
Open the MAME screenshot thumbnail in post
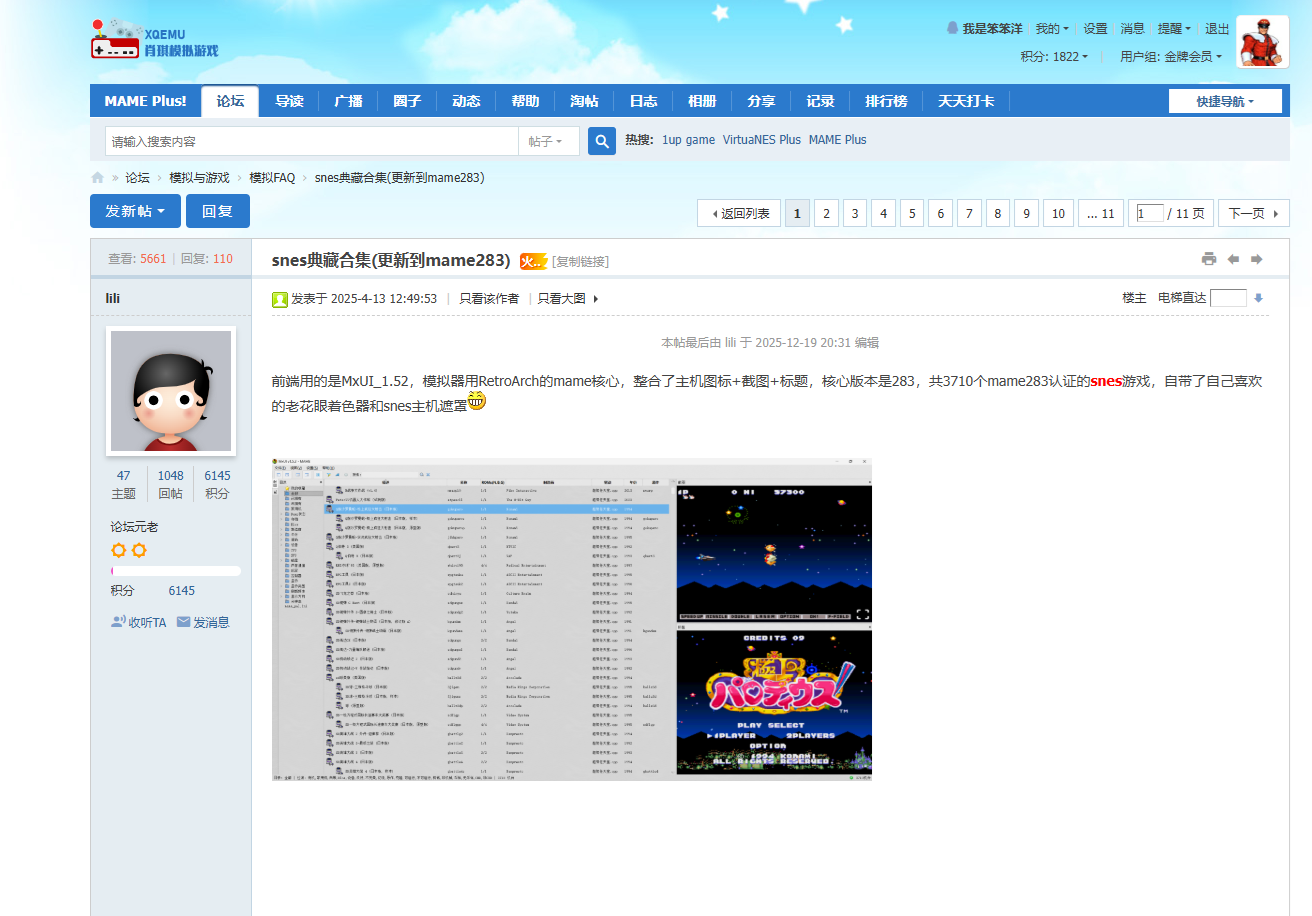click(571, 618)
